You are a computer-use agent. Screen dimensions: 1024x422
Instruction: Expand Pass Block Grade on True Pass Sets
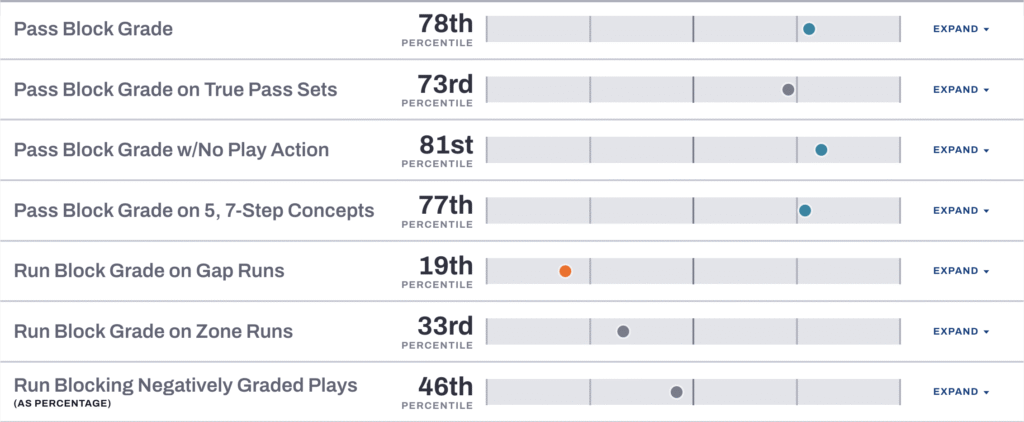point(960,90)
